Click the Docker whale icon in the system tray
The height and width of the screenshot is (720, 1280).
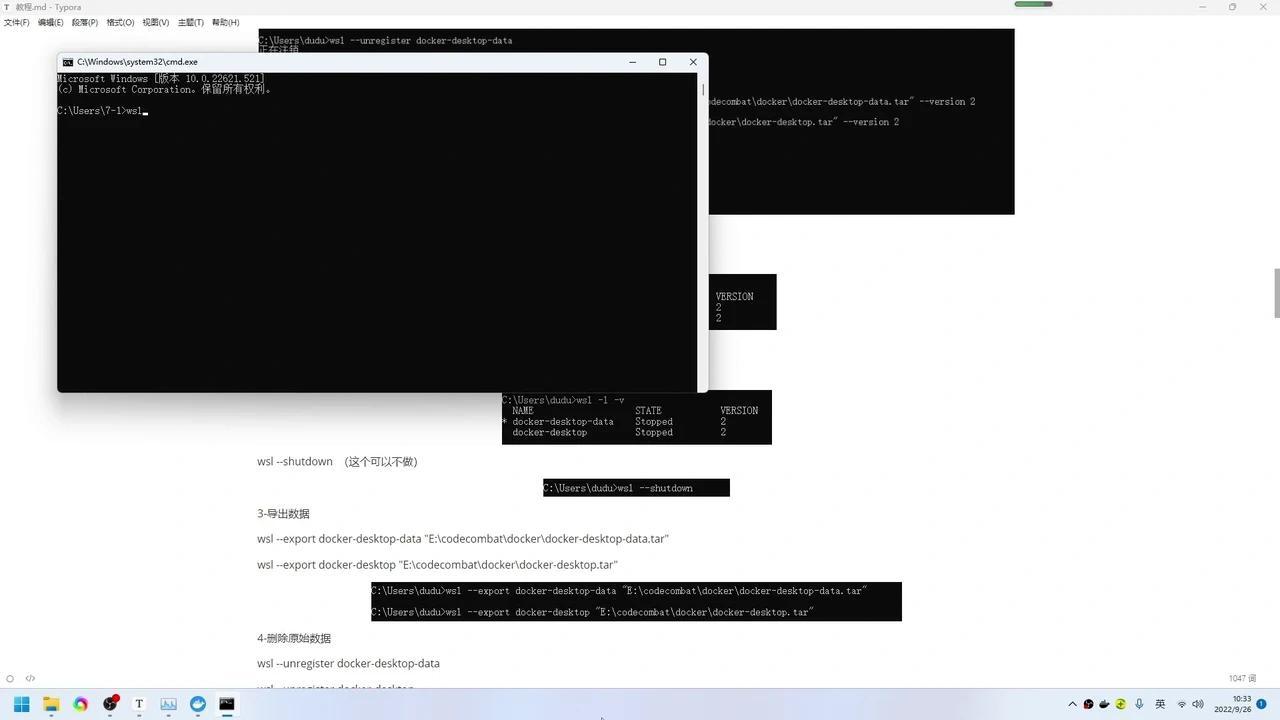(x=1103, y=704)
